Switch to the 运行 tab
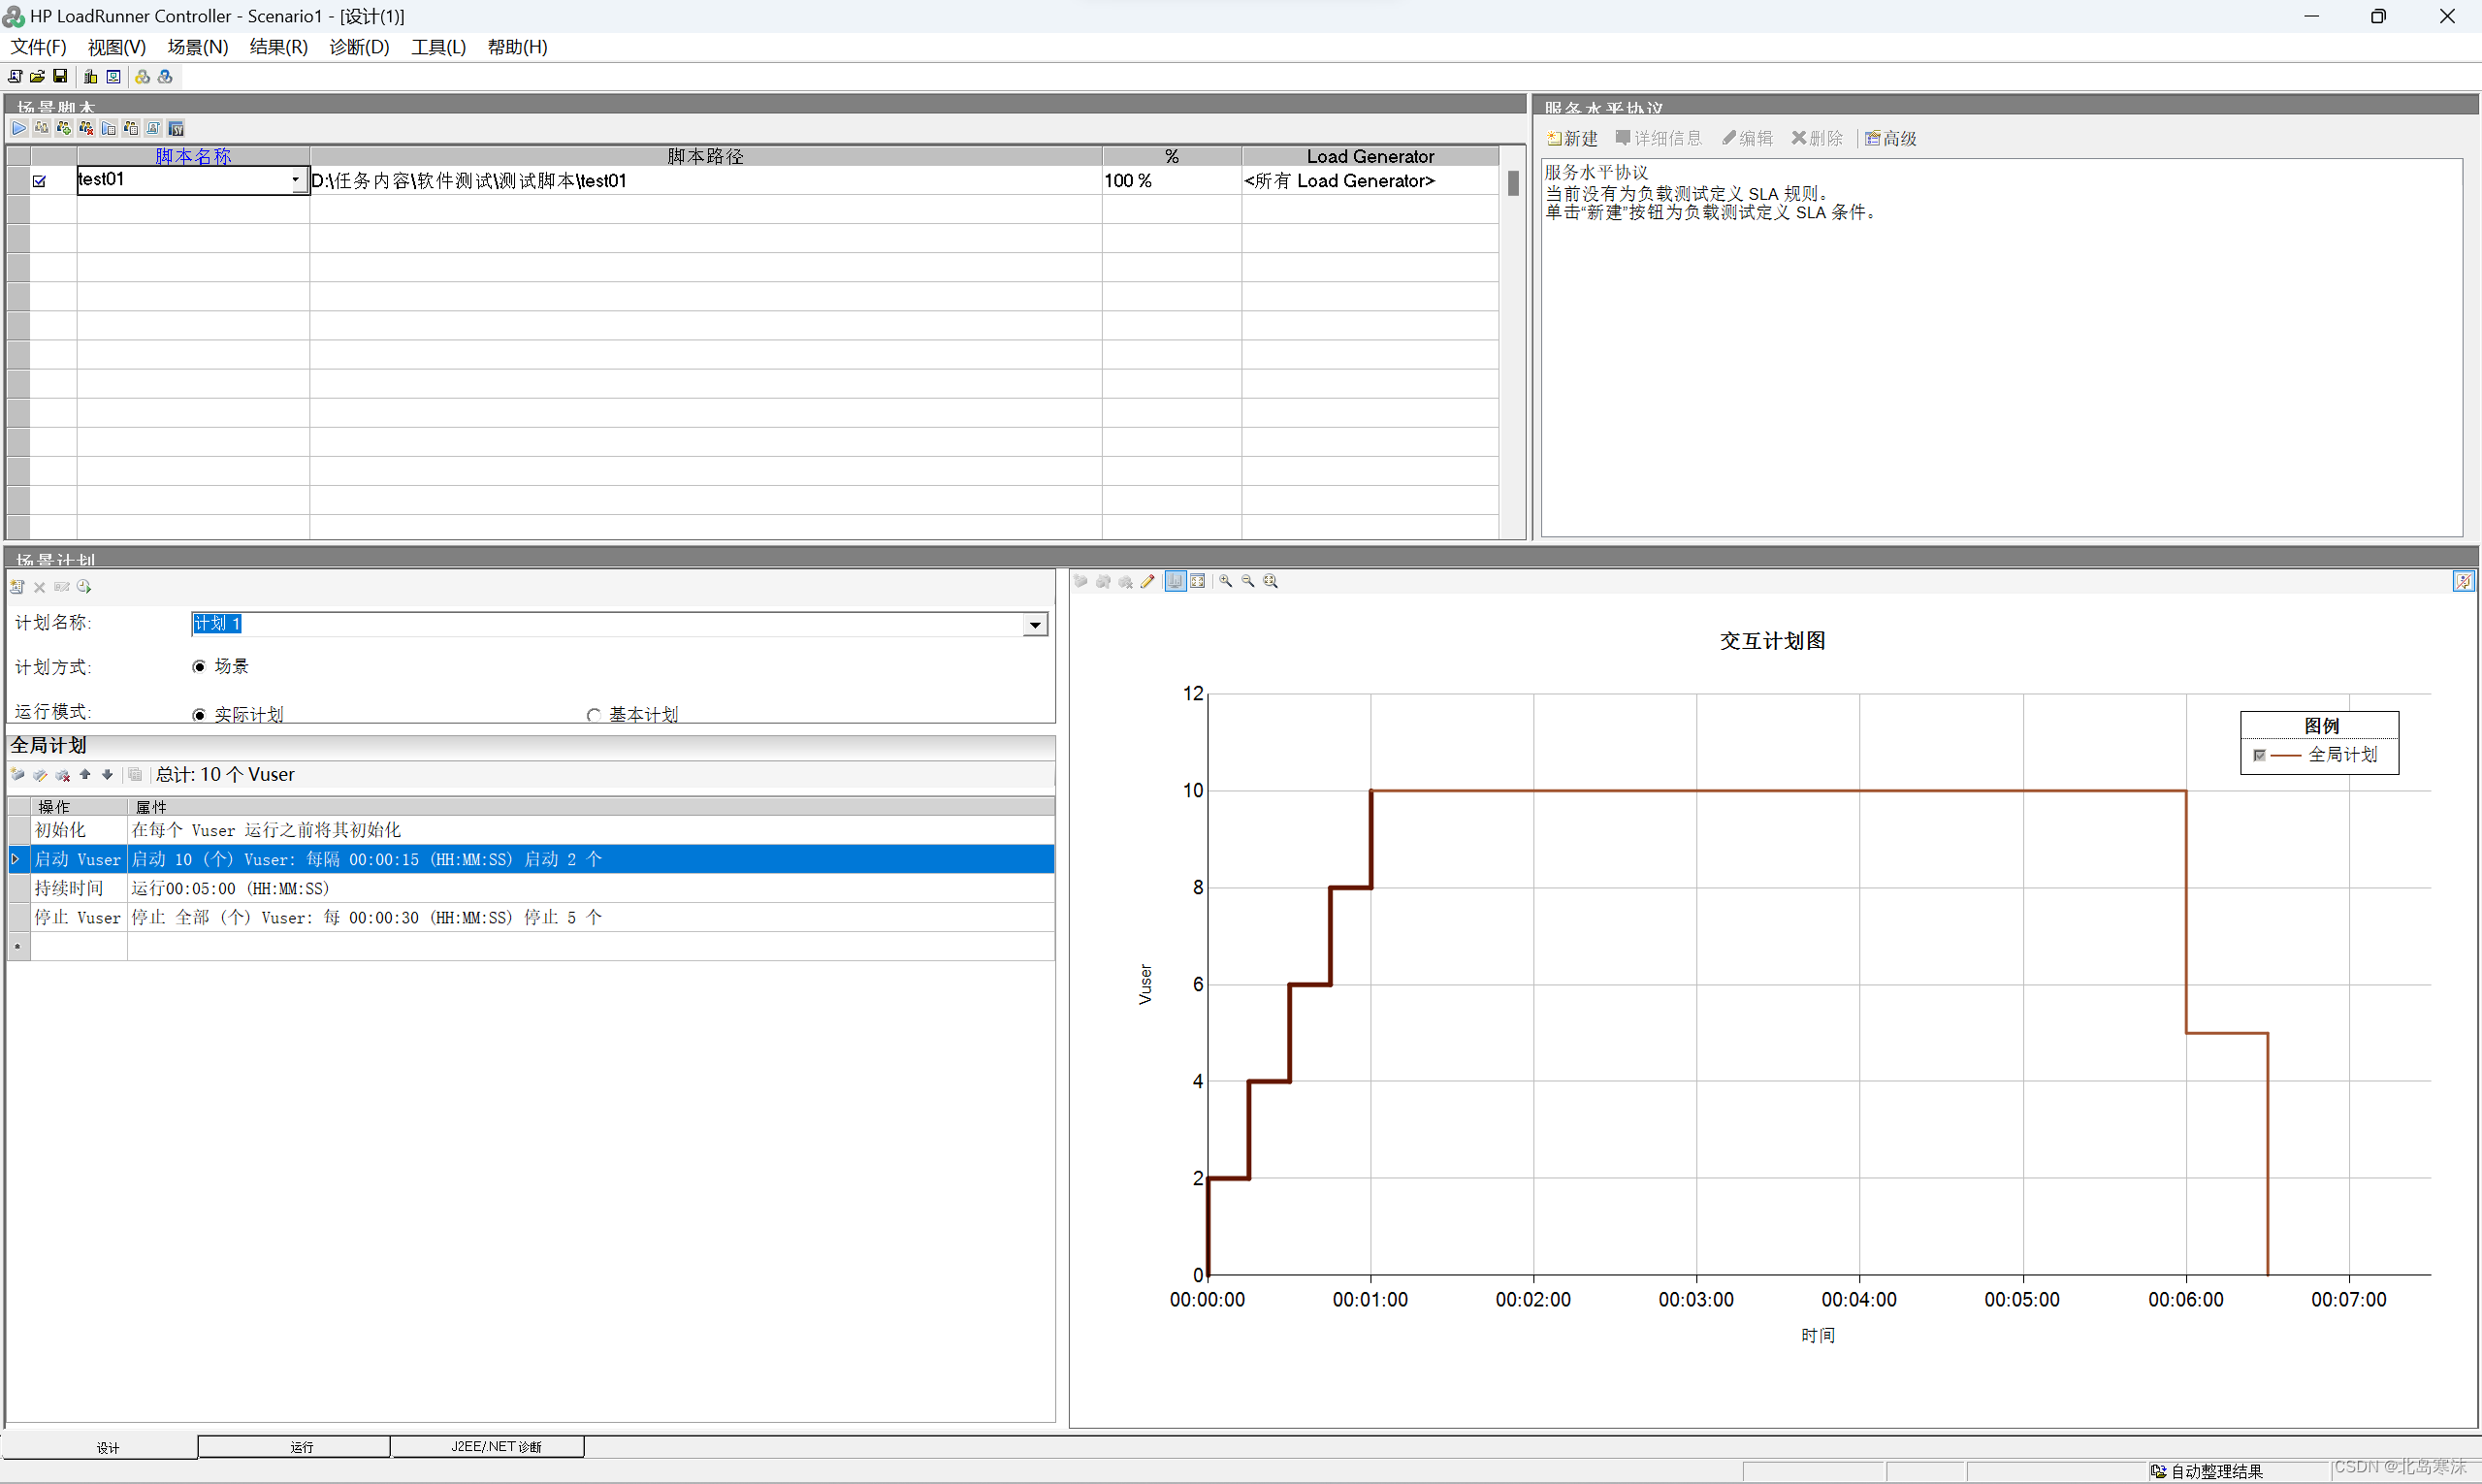The image size is (2482, 1484). (x=301, y=1447)
